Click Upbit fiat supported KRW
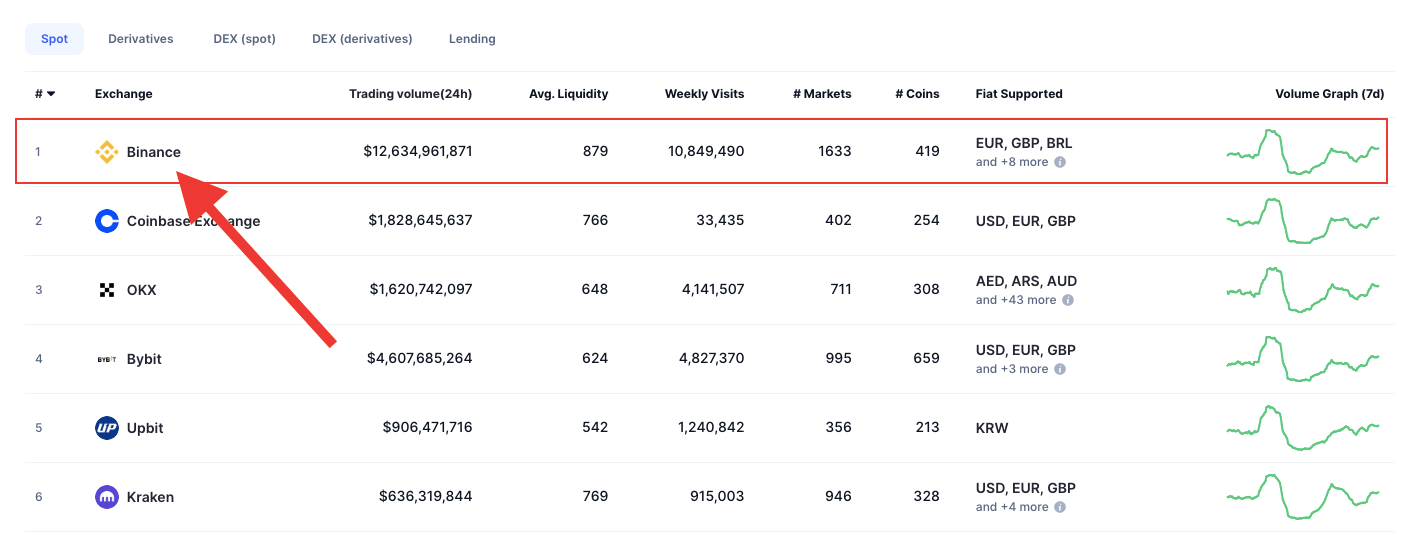The height and width of the screenshot is (533, 1405). pyautogui.click(x=992, y=428)
